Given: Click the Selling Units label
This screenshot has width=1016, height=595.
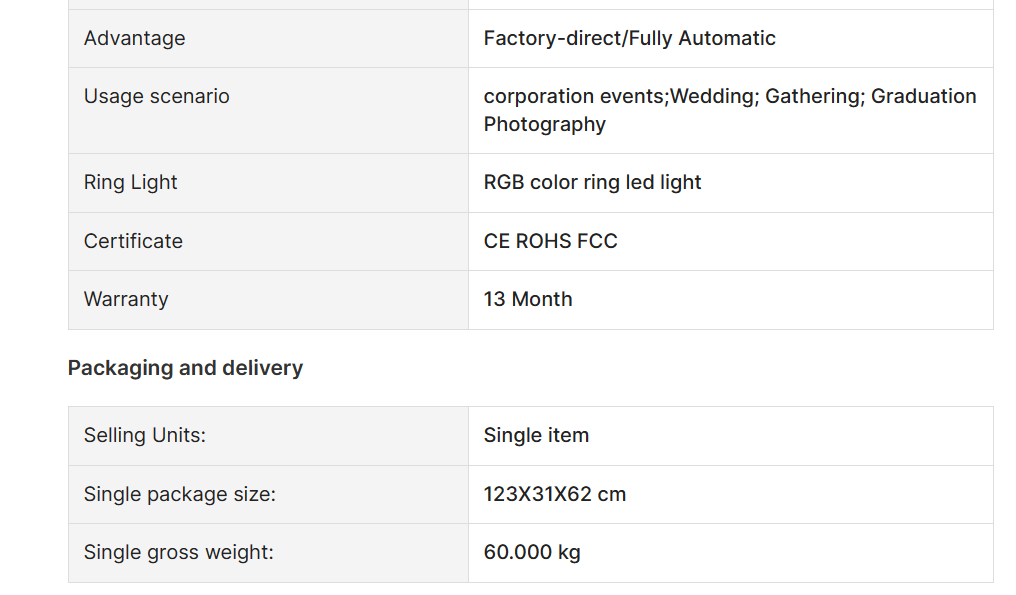Looking at the screenshot, I should point(144,435).
